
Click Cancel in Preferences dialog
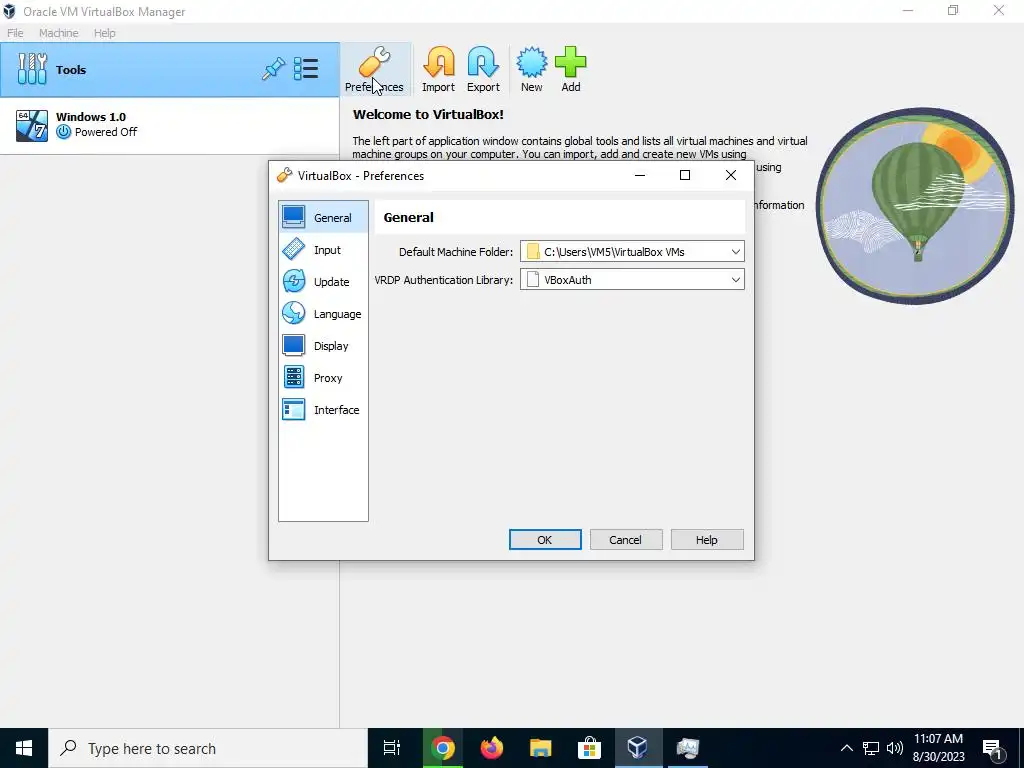(x=626, y=539)
